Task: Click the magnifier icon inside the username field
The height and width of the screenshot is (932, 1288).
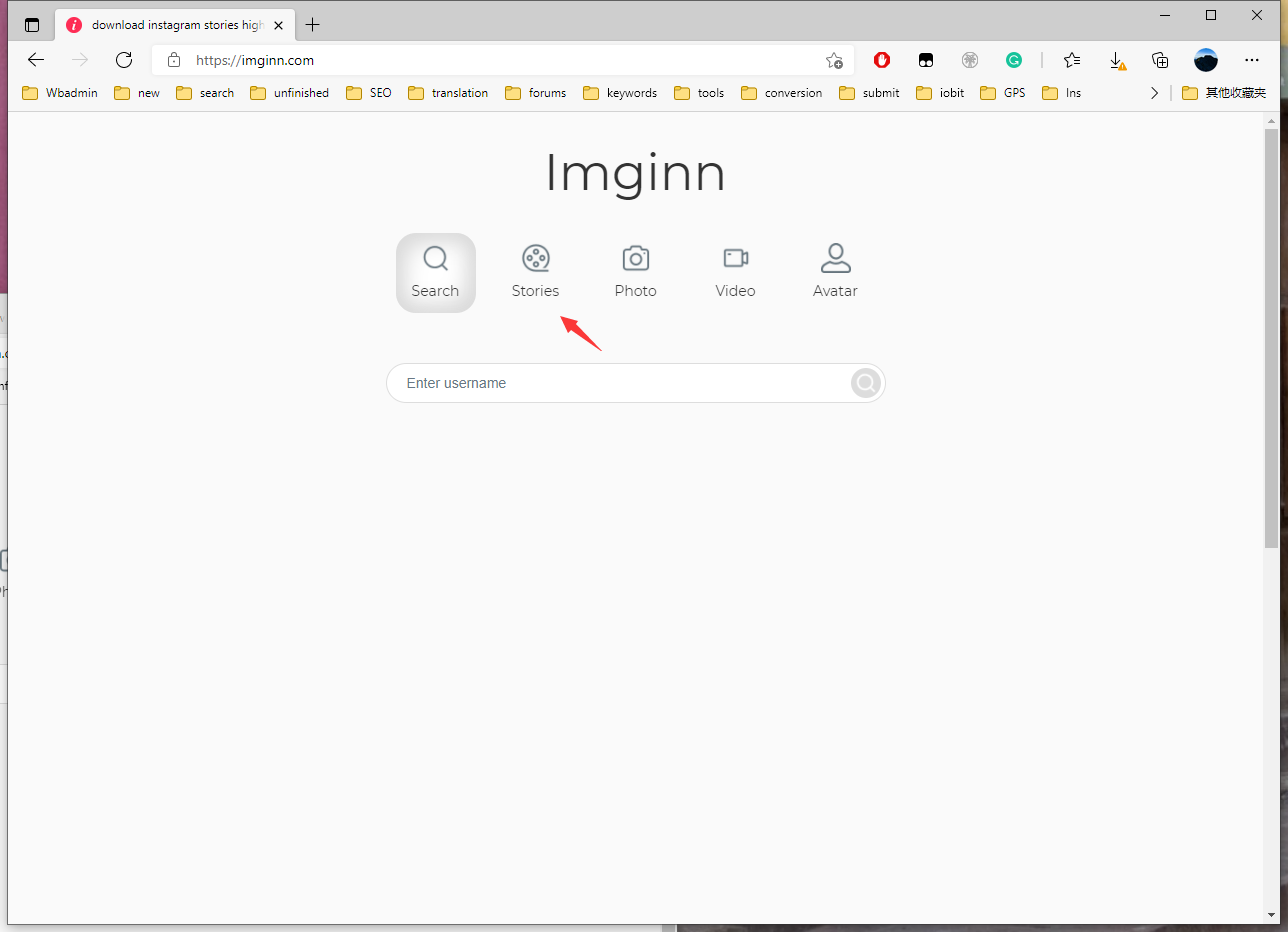Action: pyautogui.click(x=864, y=383)
